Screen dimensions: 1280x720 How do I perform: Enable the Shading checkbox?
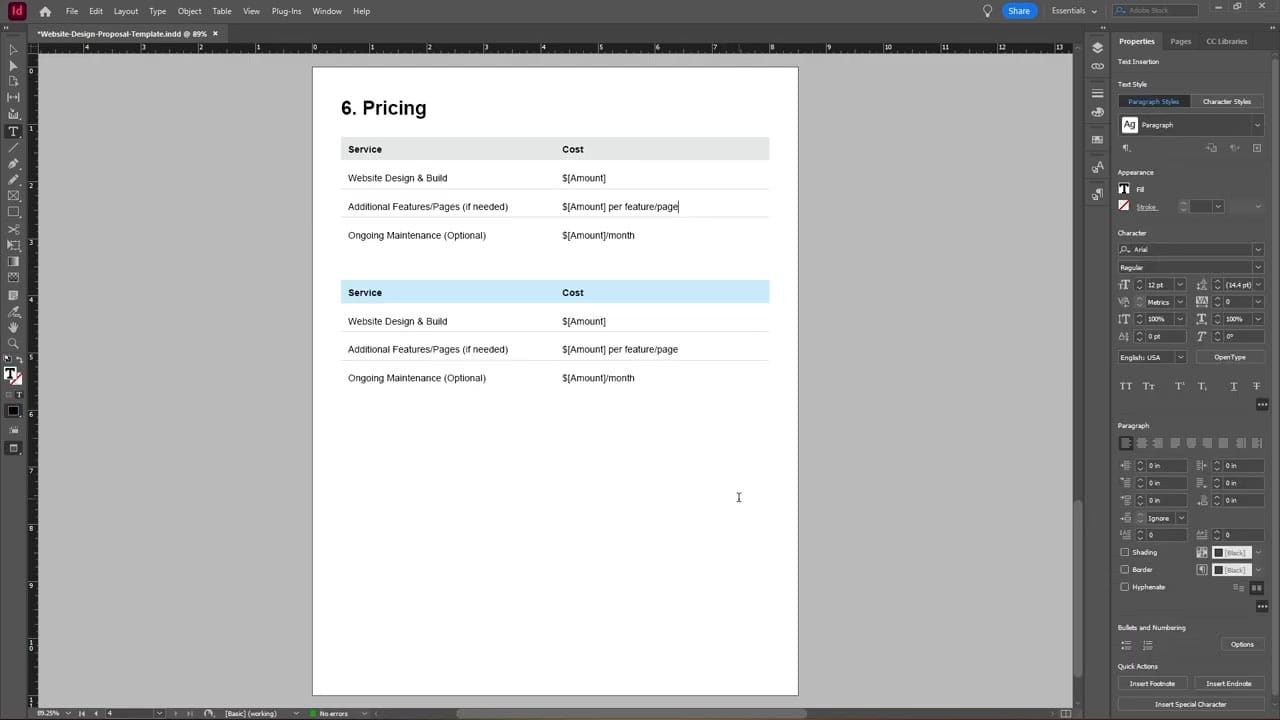pyautogui.click(x=1125, y=552)
